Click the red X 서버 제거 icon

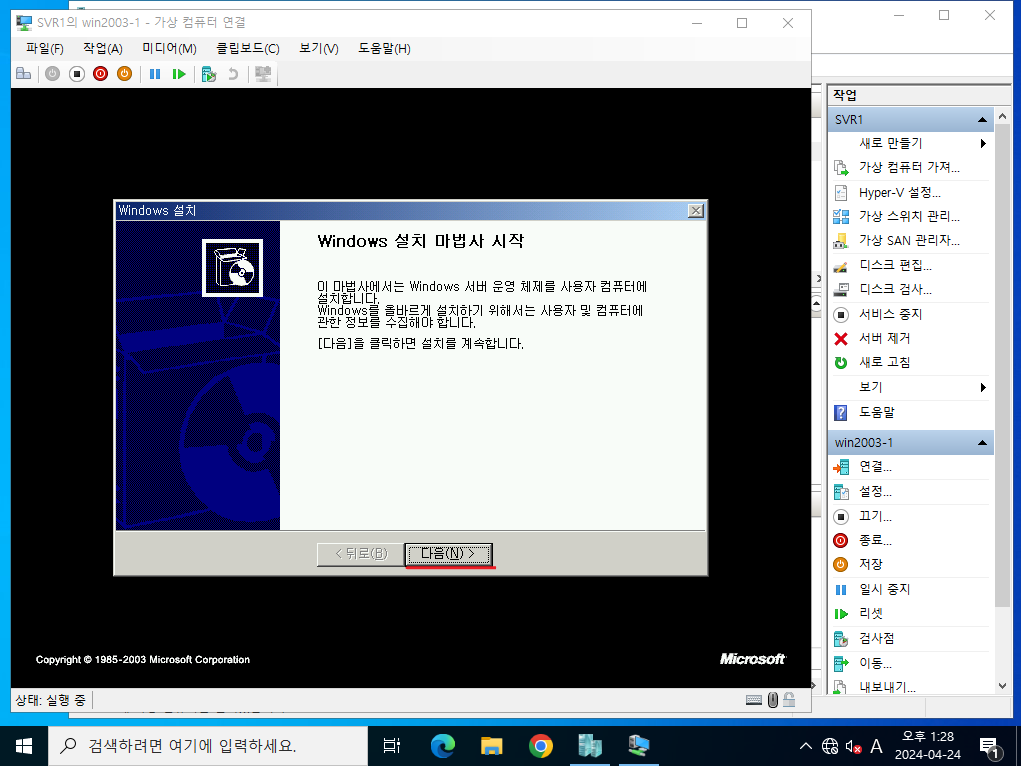coord(841,339)
